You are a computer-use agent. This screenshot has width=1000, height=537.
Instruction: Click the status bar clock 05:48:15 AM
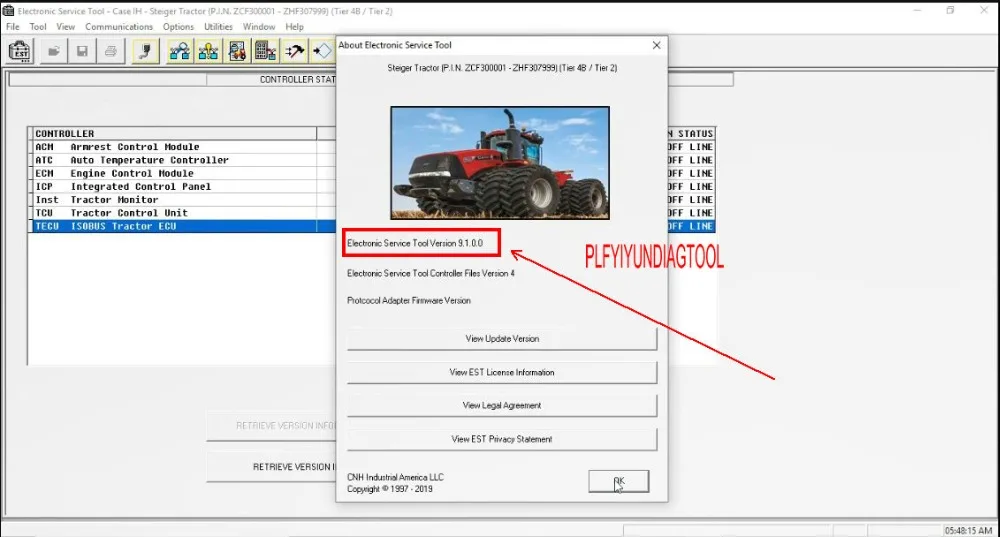coord(968,531)
